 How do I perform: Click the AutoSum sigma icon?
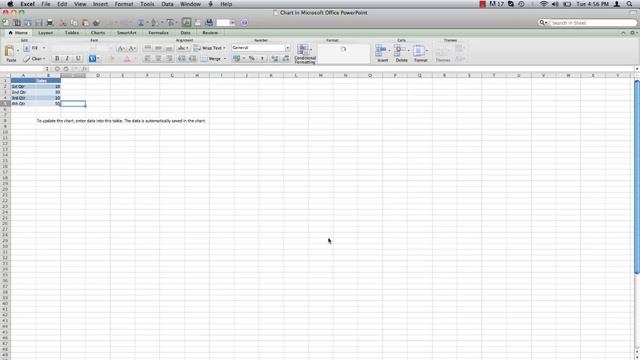pos(141,22)
